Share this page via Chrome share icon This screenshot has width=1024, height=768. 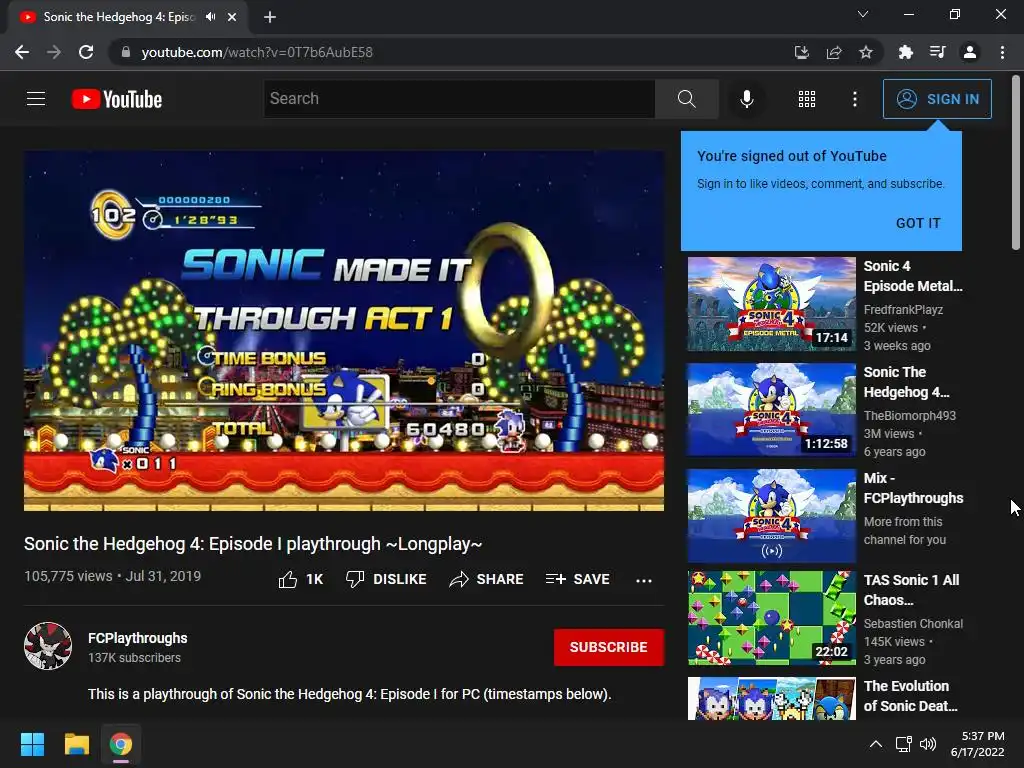tap(834, 52)
